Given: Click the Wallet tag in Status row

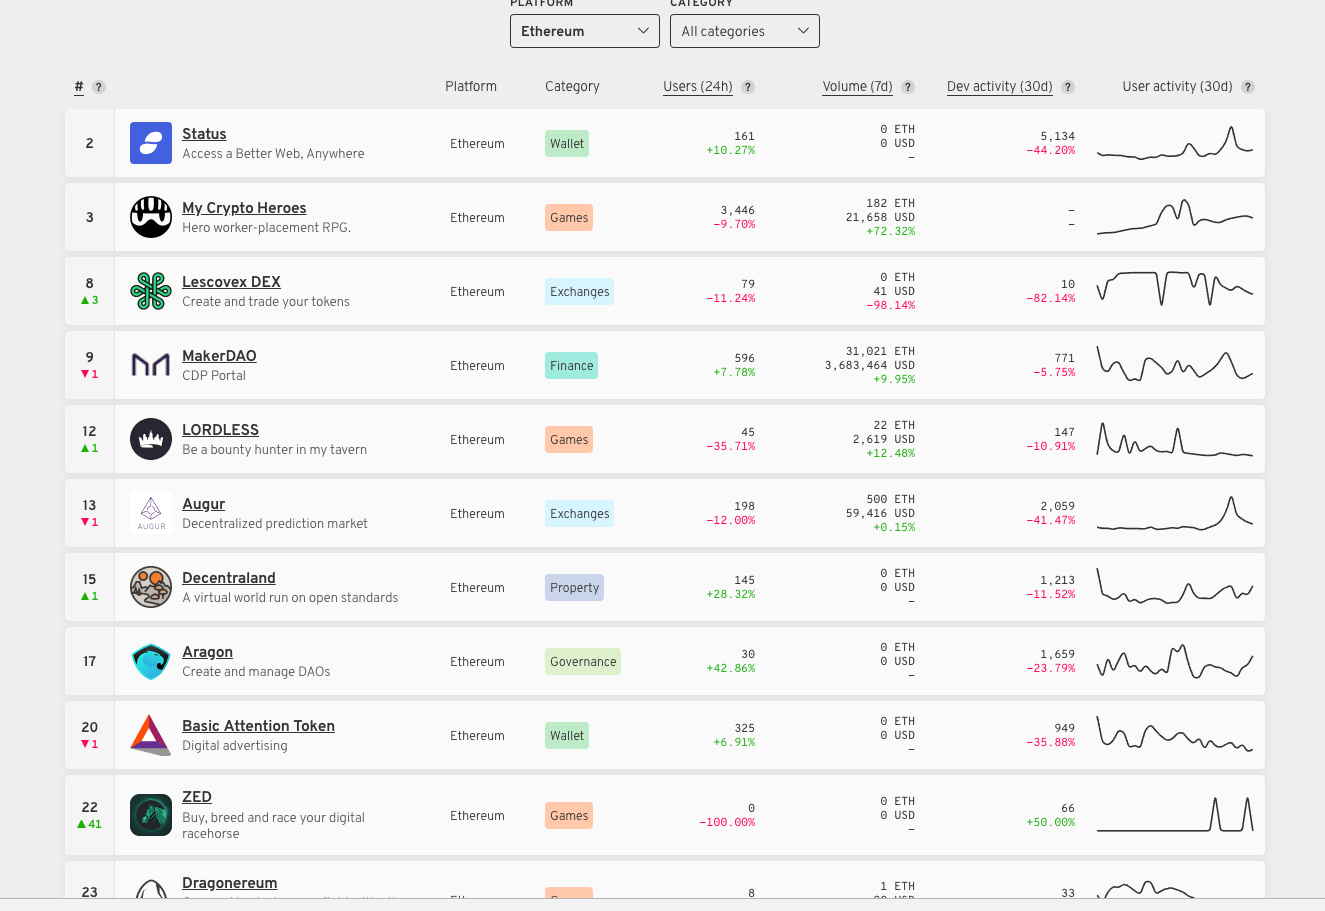Looking at the screenshot, I should click(x=567, y=144).
